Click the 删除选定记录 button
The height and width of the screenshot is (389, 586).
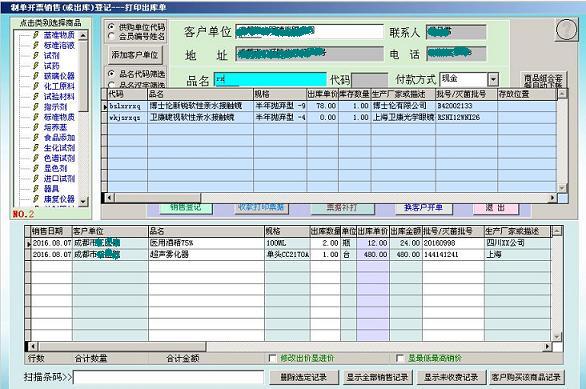pos(304,377)
